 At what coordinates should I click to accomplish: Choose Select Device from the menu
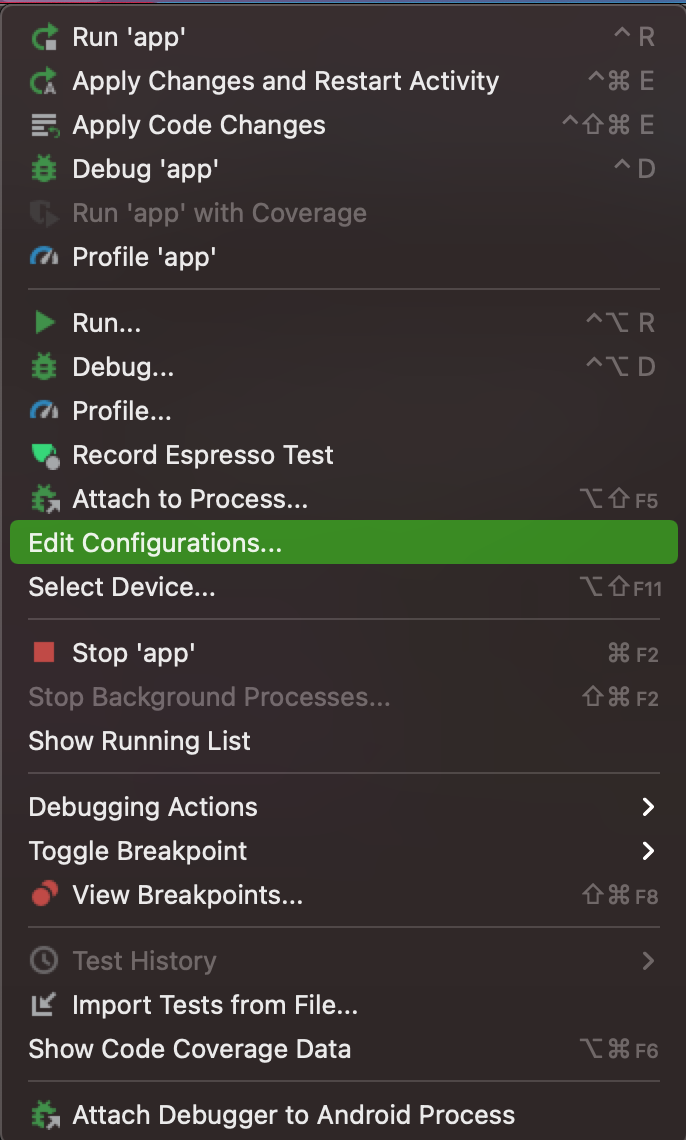tap(122, 588)
